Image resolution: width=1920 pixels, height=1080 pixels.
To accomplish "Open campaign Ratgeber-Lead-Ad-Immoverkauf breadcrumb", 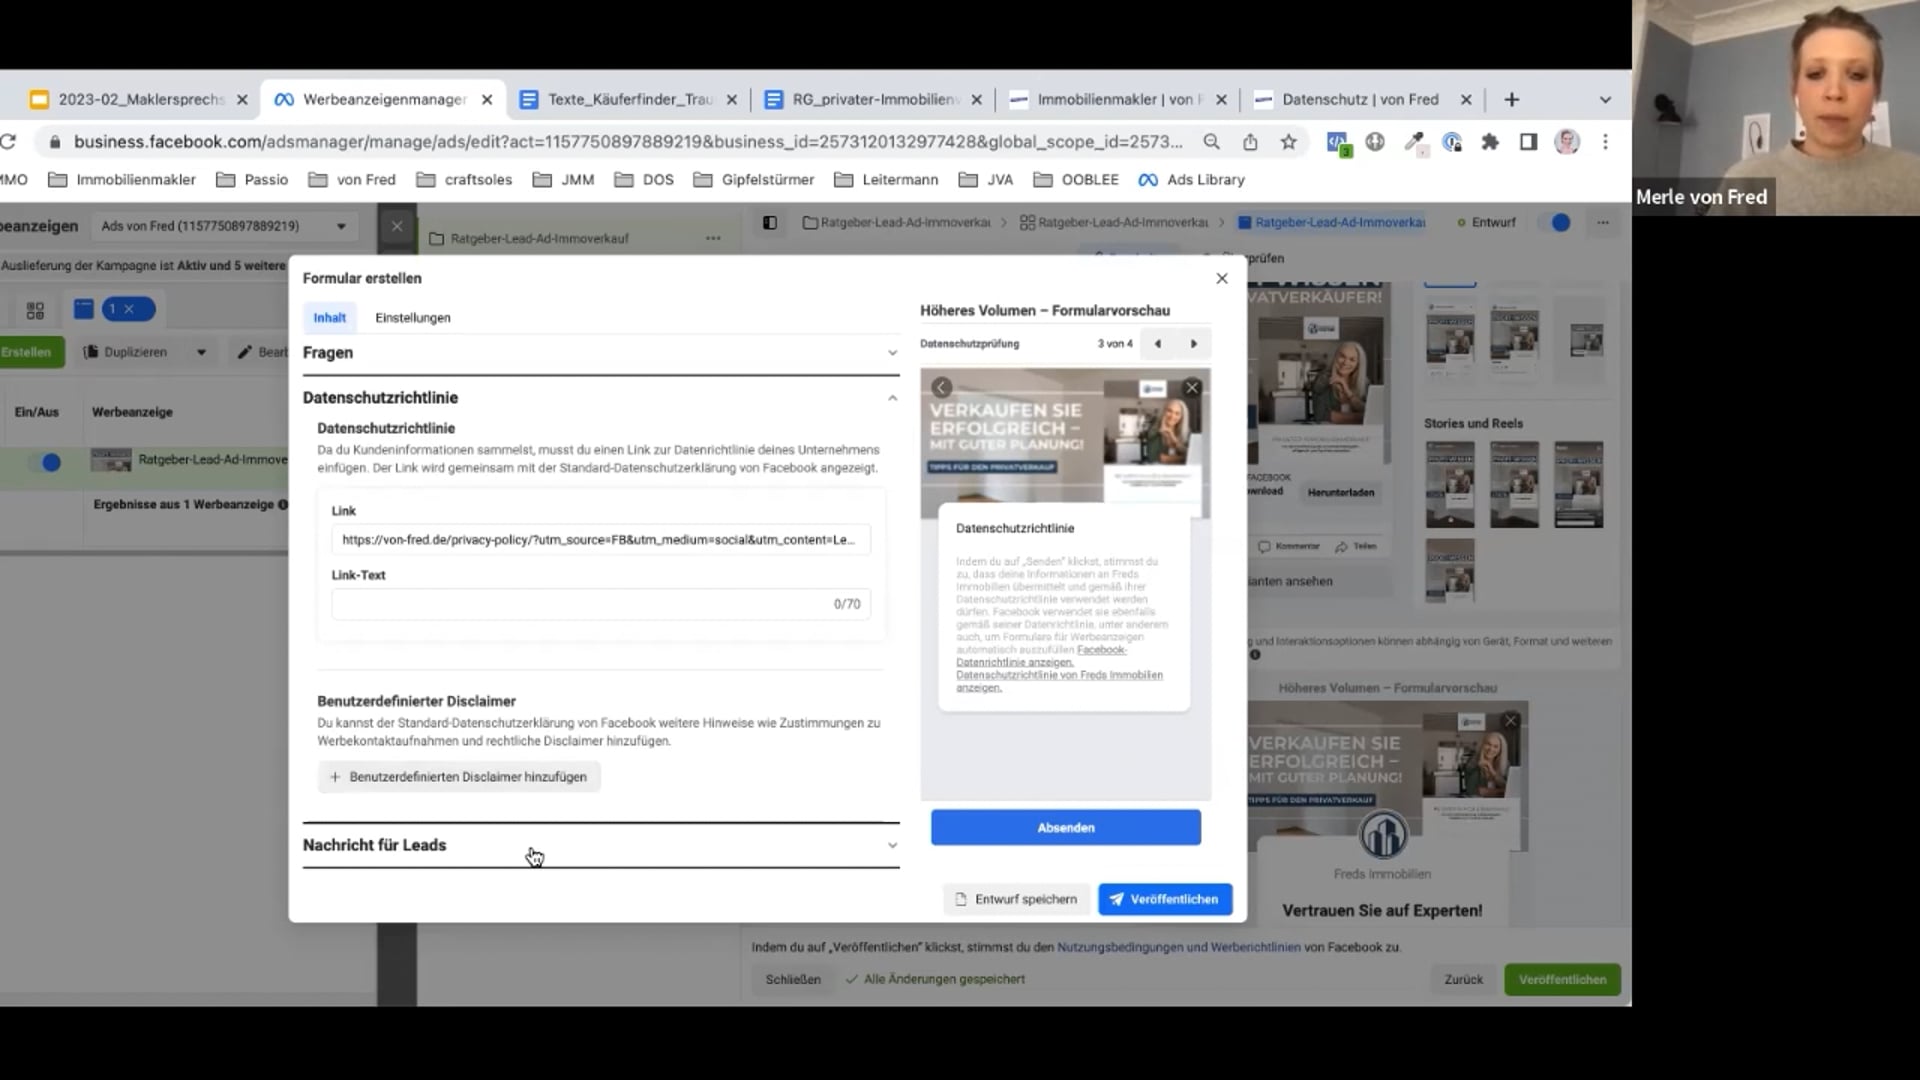I will click(x=896, y=223).
